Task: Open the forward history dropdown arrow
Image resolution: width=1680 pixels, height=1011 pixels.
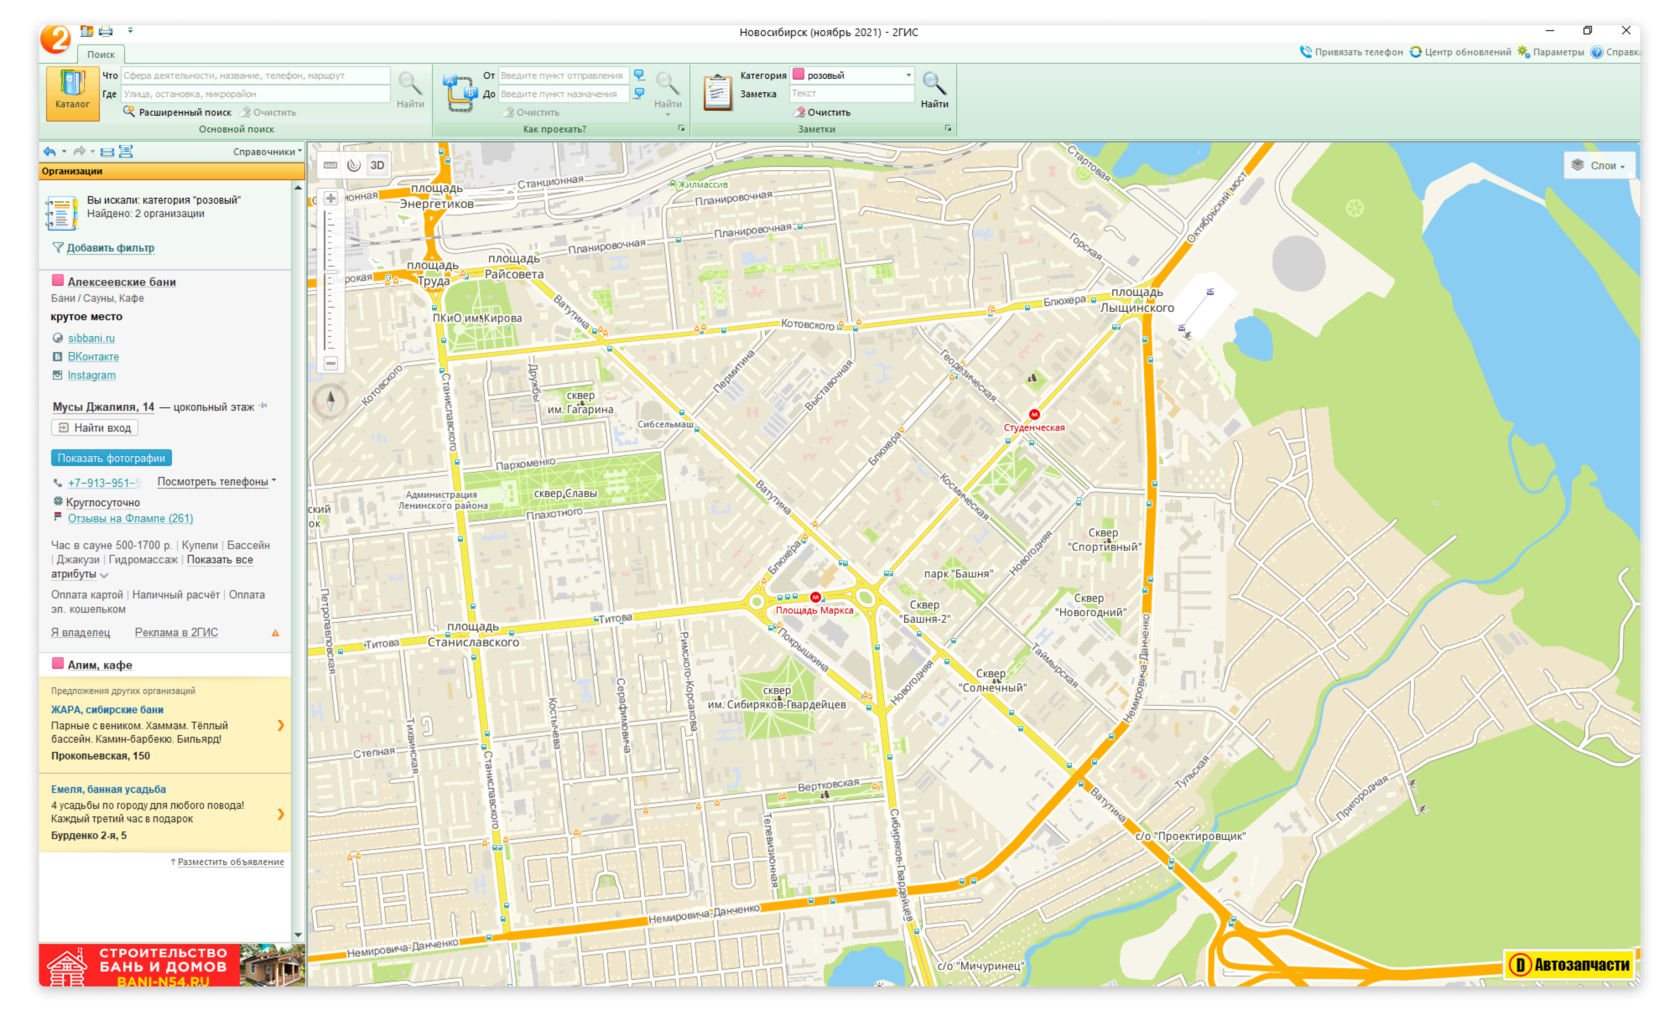Action: coord(92,152)
